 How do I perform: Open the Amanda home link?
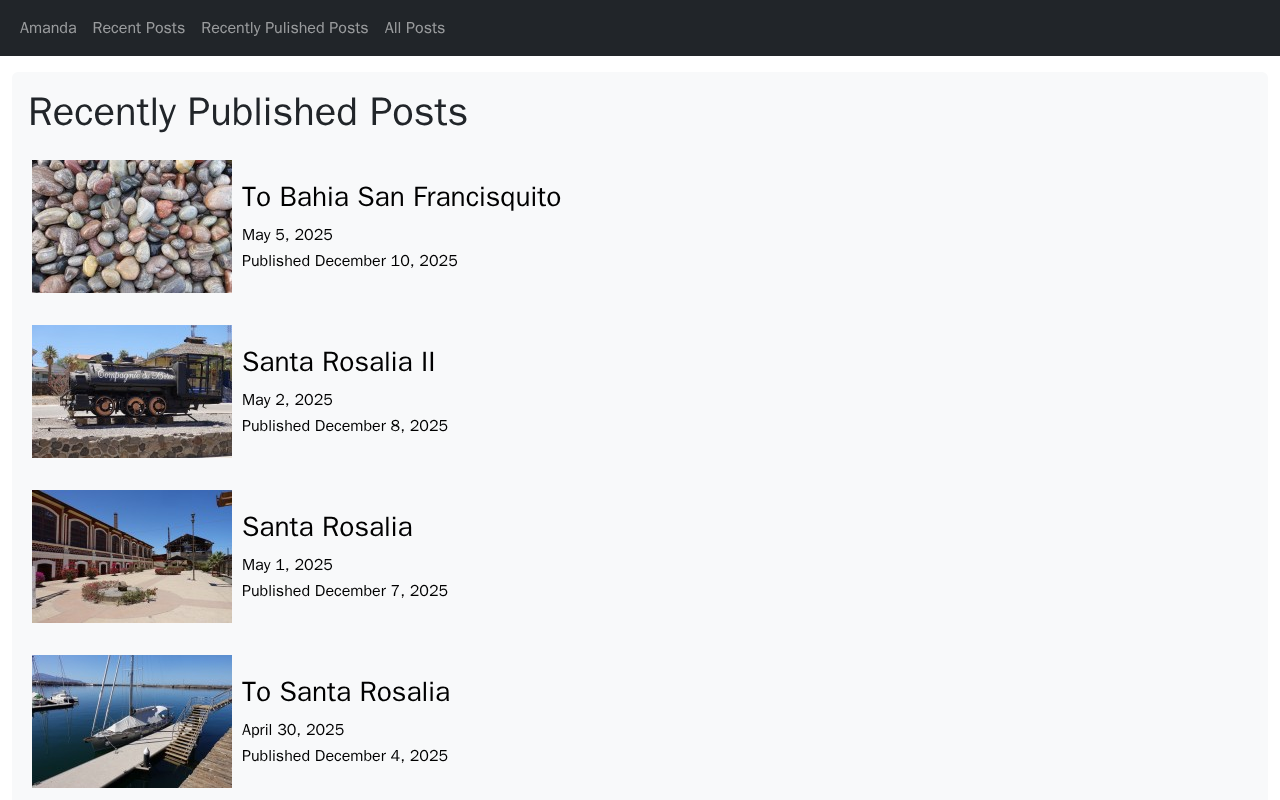coord(48,28)
